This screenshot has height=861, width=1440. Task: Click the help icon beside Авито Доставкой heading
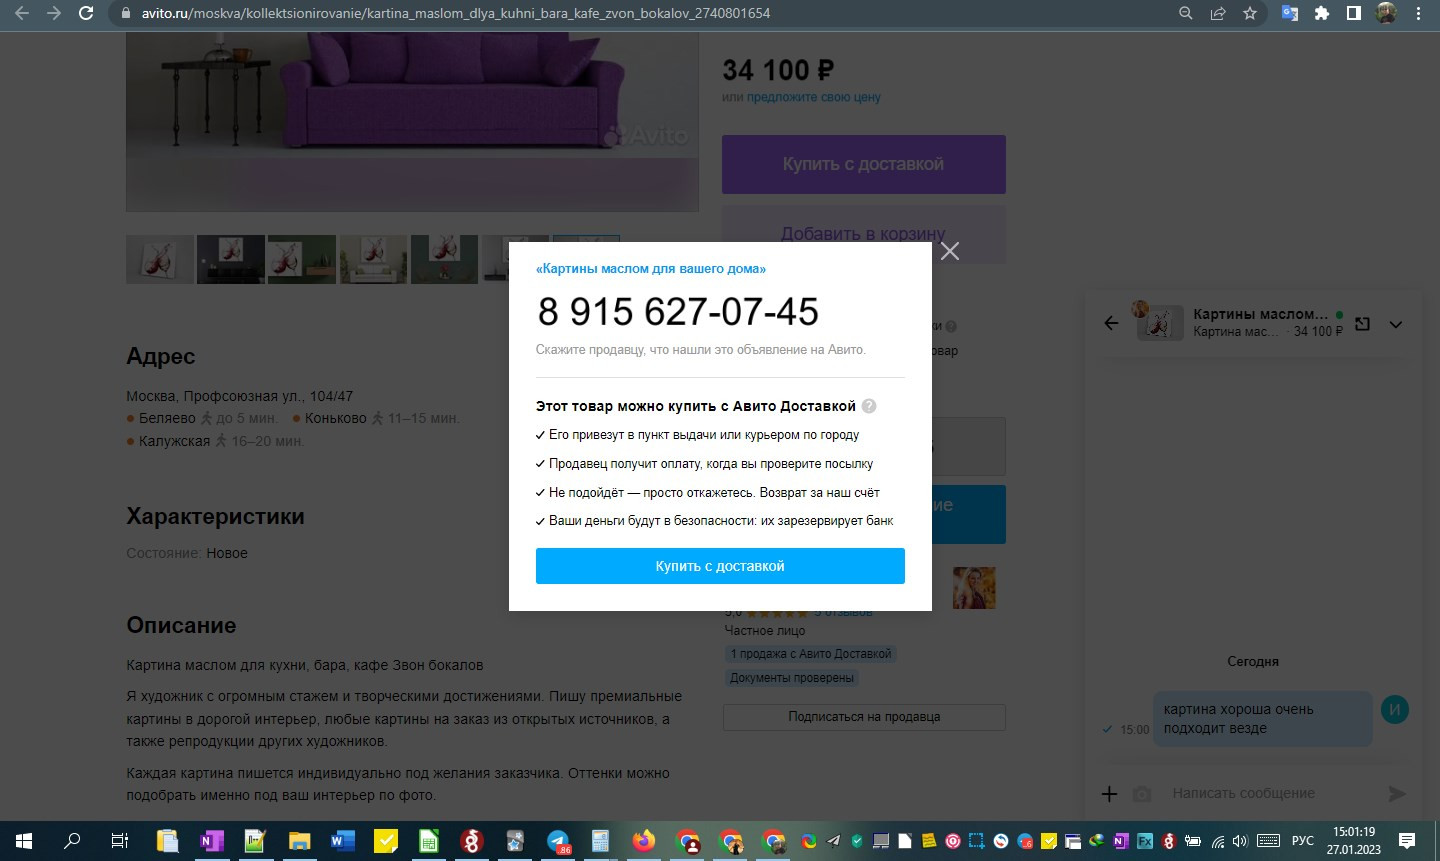pos(869,406)
